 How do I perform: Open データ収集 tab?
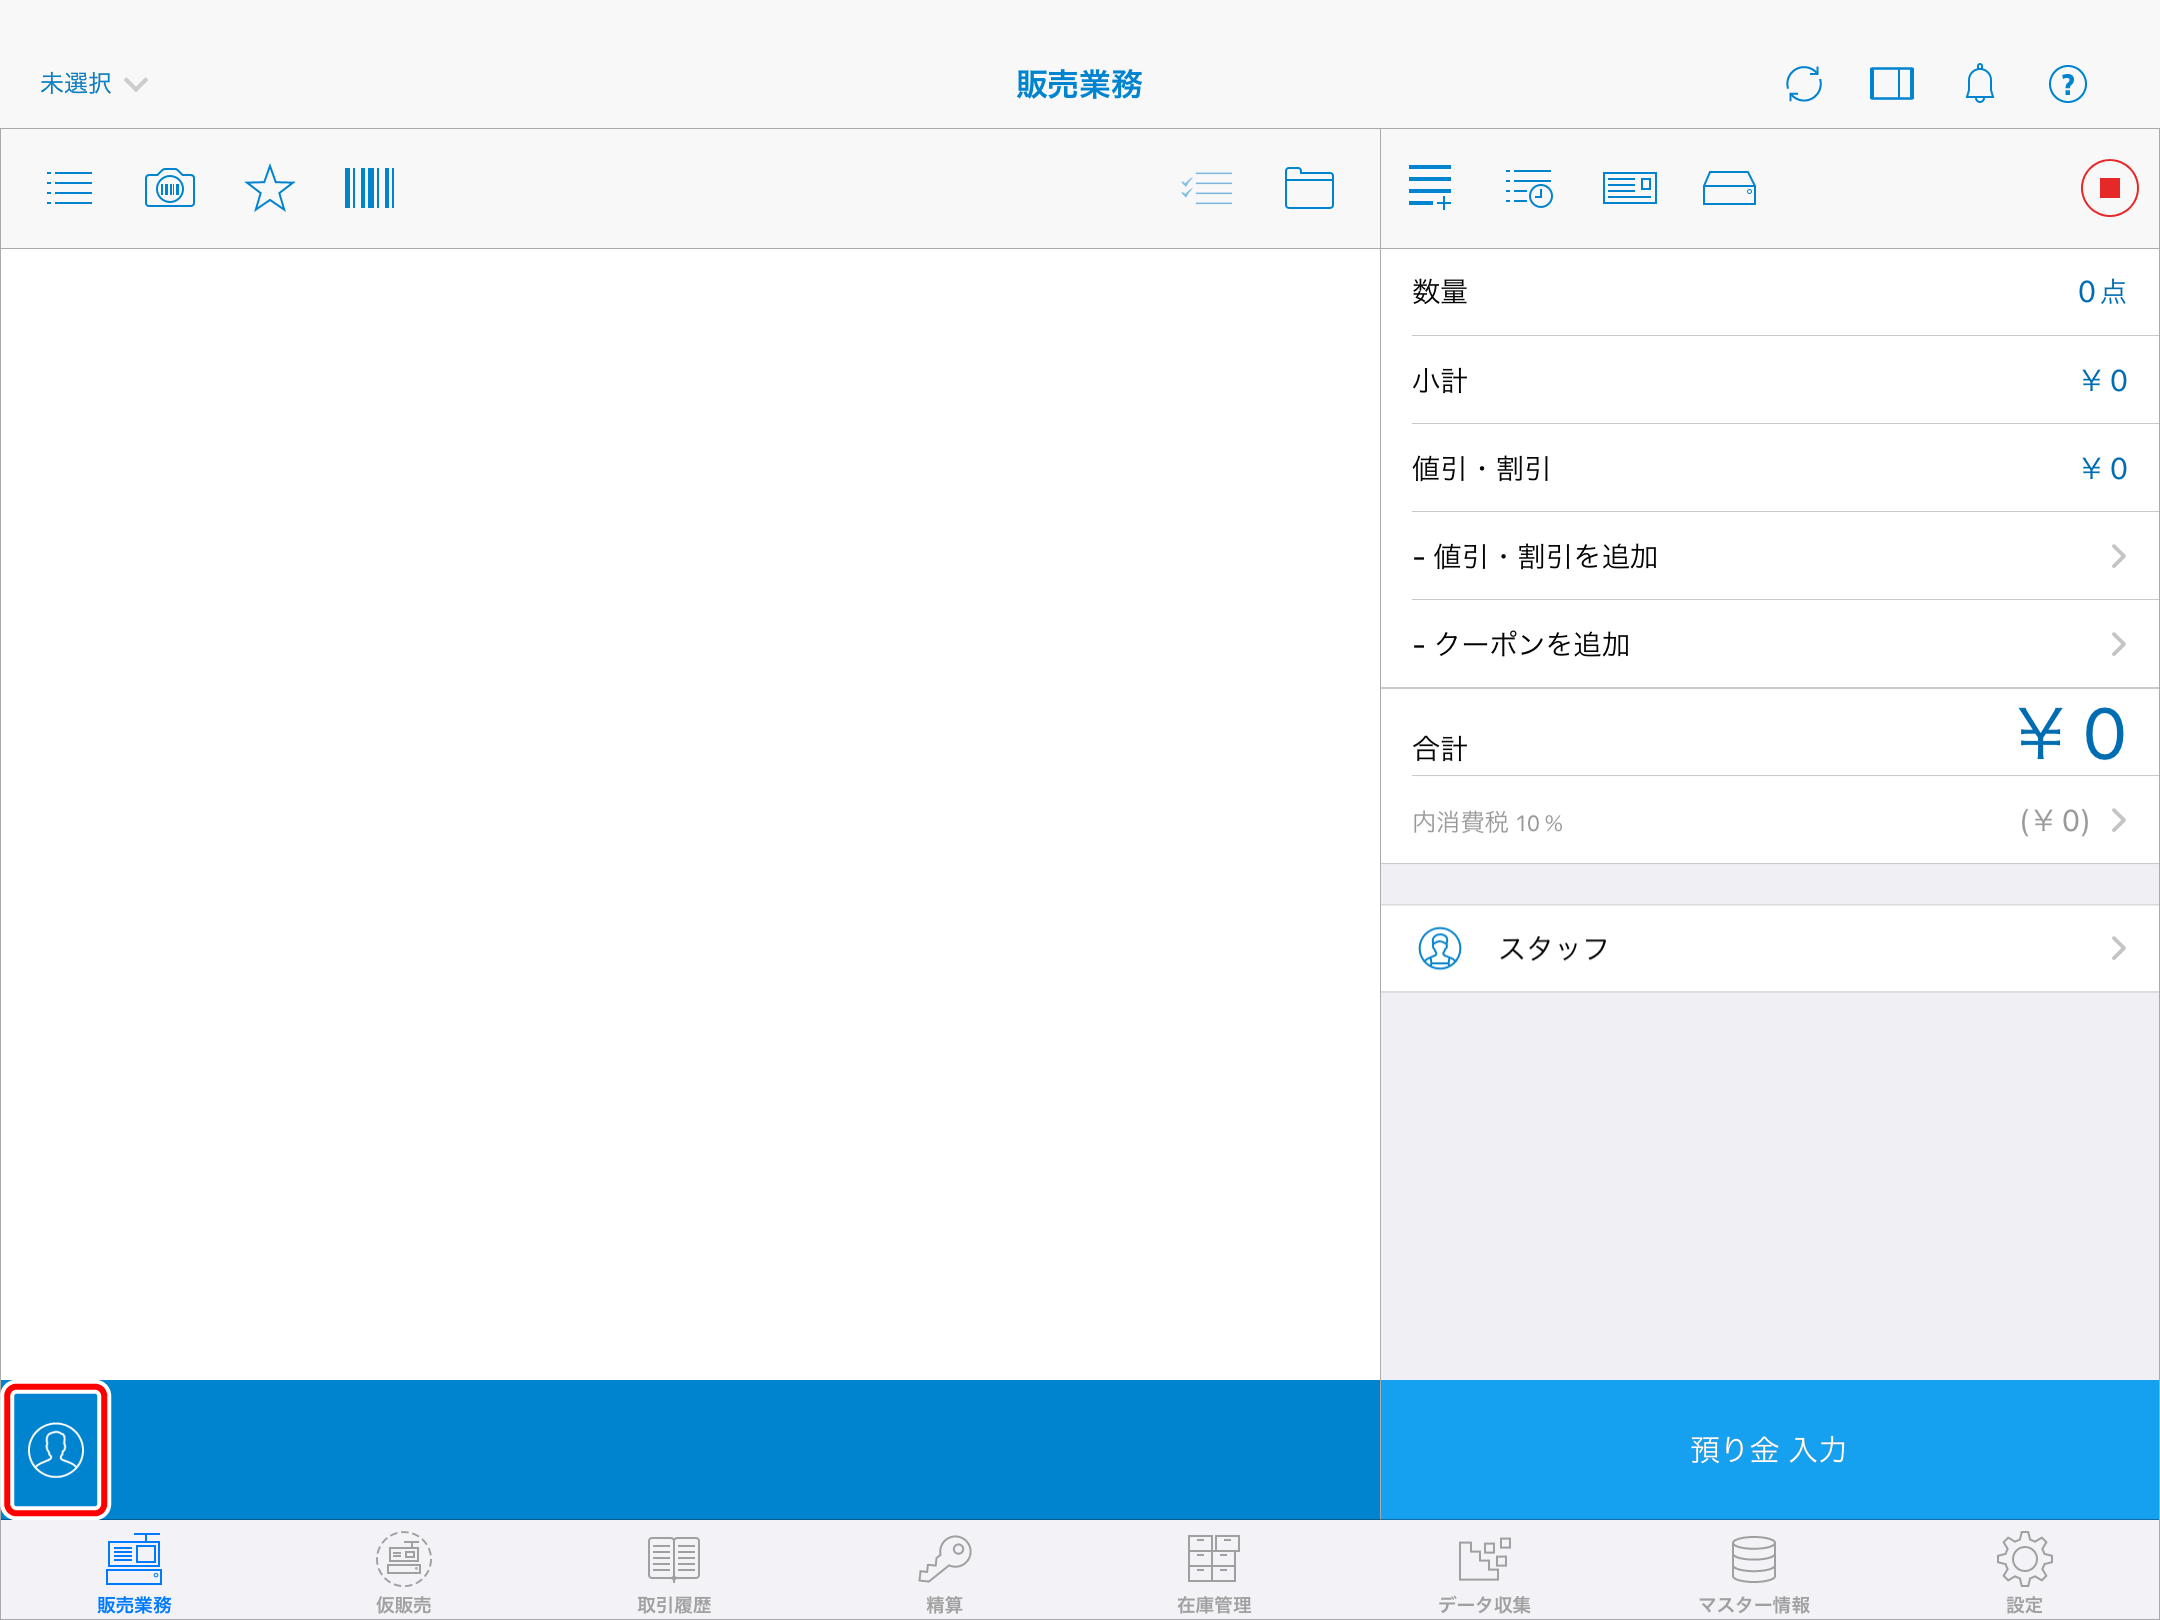1484,1573
